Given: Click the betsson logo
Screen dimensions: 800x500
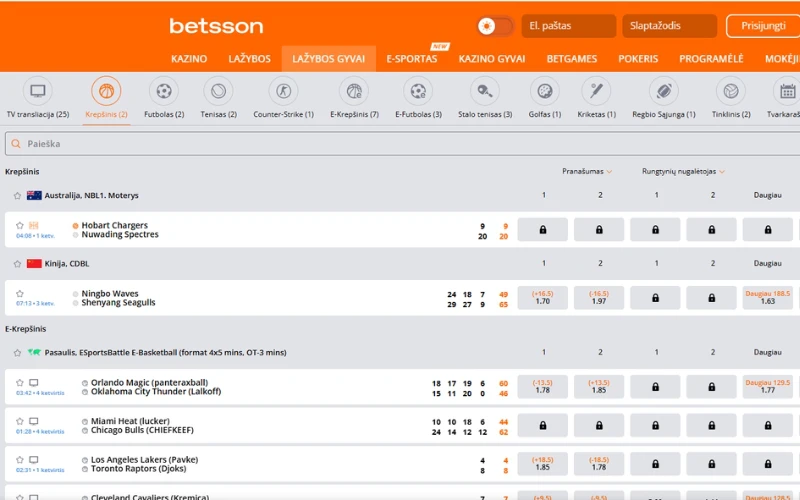Looking at the screenshot, I should tap(216, 26).
